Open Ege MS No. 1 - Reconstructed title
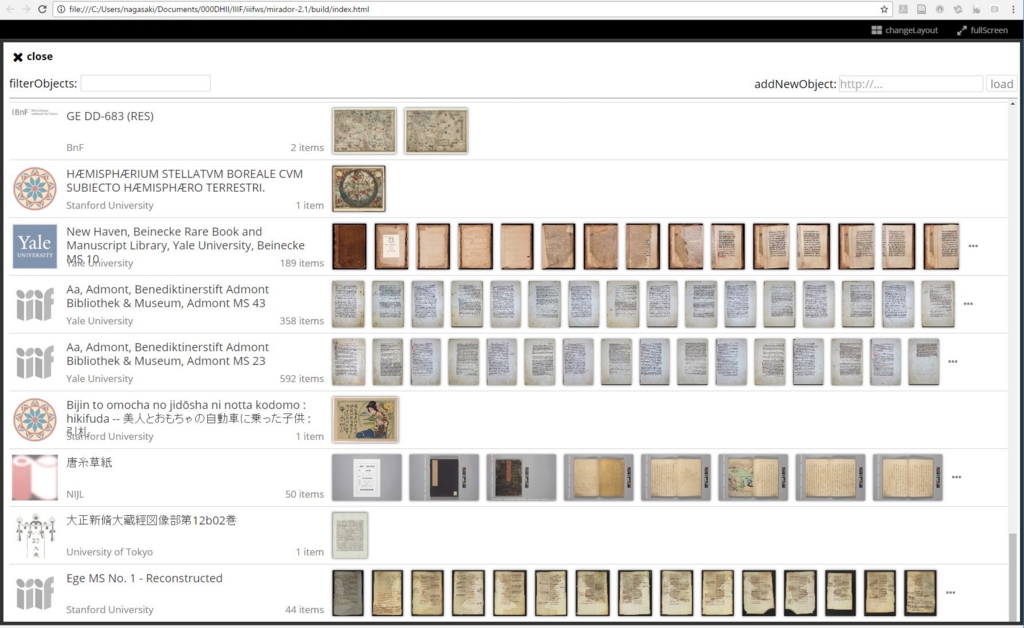 144,578
